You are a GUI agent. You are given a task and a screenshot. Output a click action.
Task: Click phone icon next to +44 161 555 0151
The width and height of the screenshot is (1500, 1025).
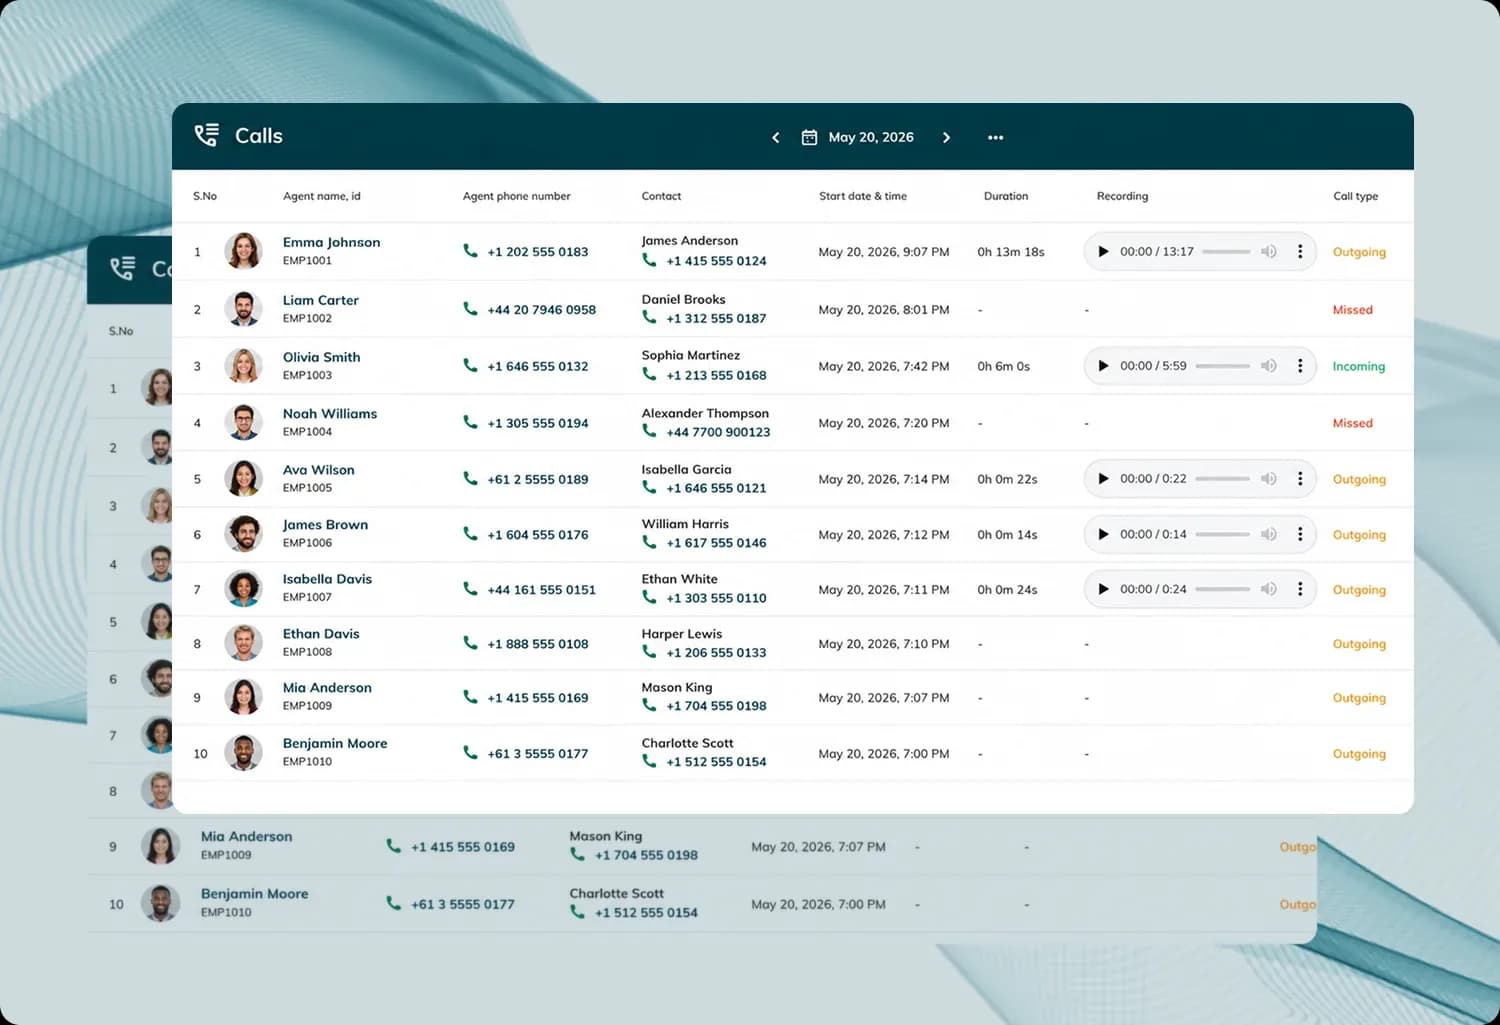coord(470,589)
